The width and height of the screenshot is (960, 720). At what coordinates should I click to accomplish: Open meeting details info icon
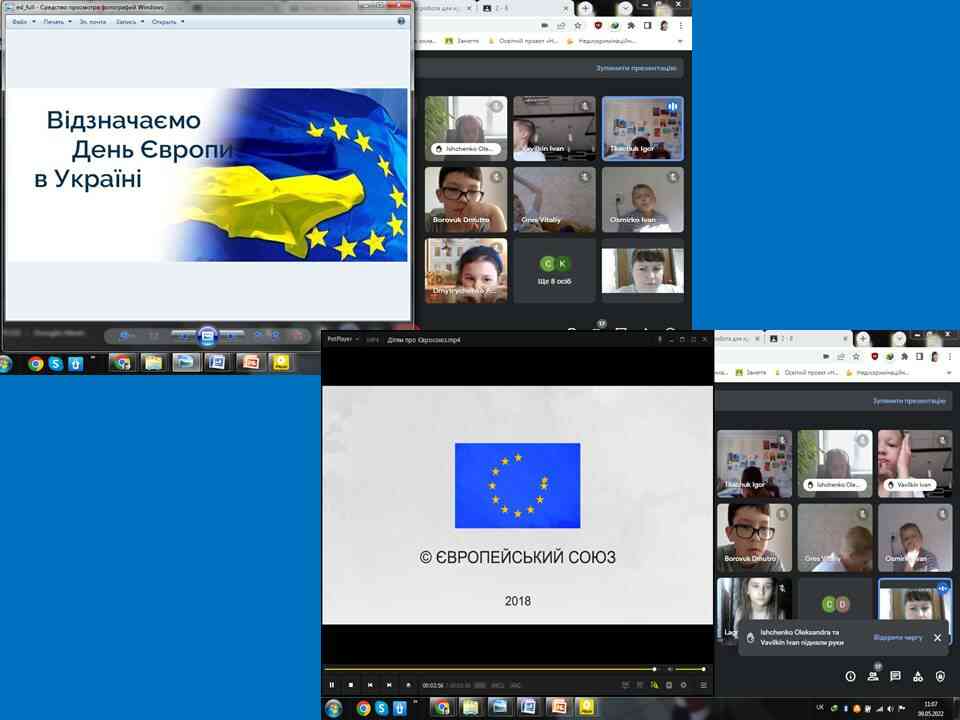pos(850,676)
